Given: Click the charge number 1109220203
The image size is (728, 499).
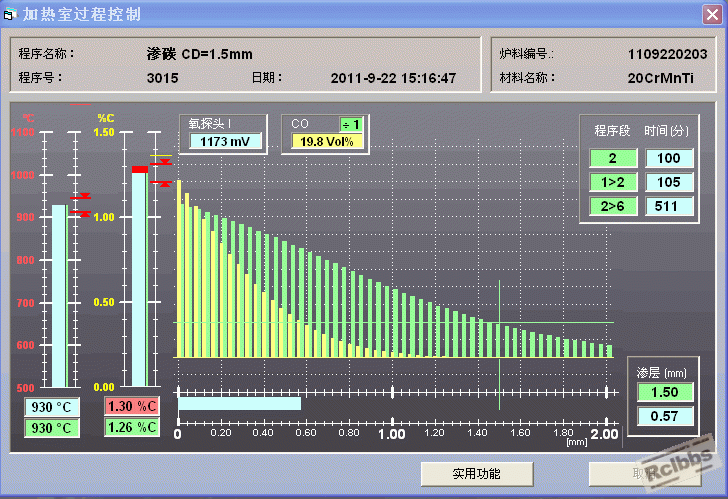Looking at the screenshot, I should tap(667, 54).
